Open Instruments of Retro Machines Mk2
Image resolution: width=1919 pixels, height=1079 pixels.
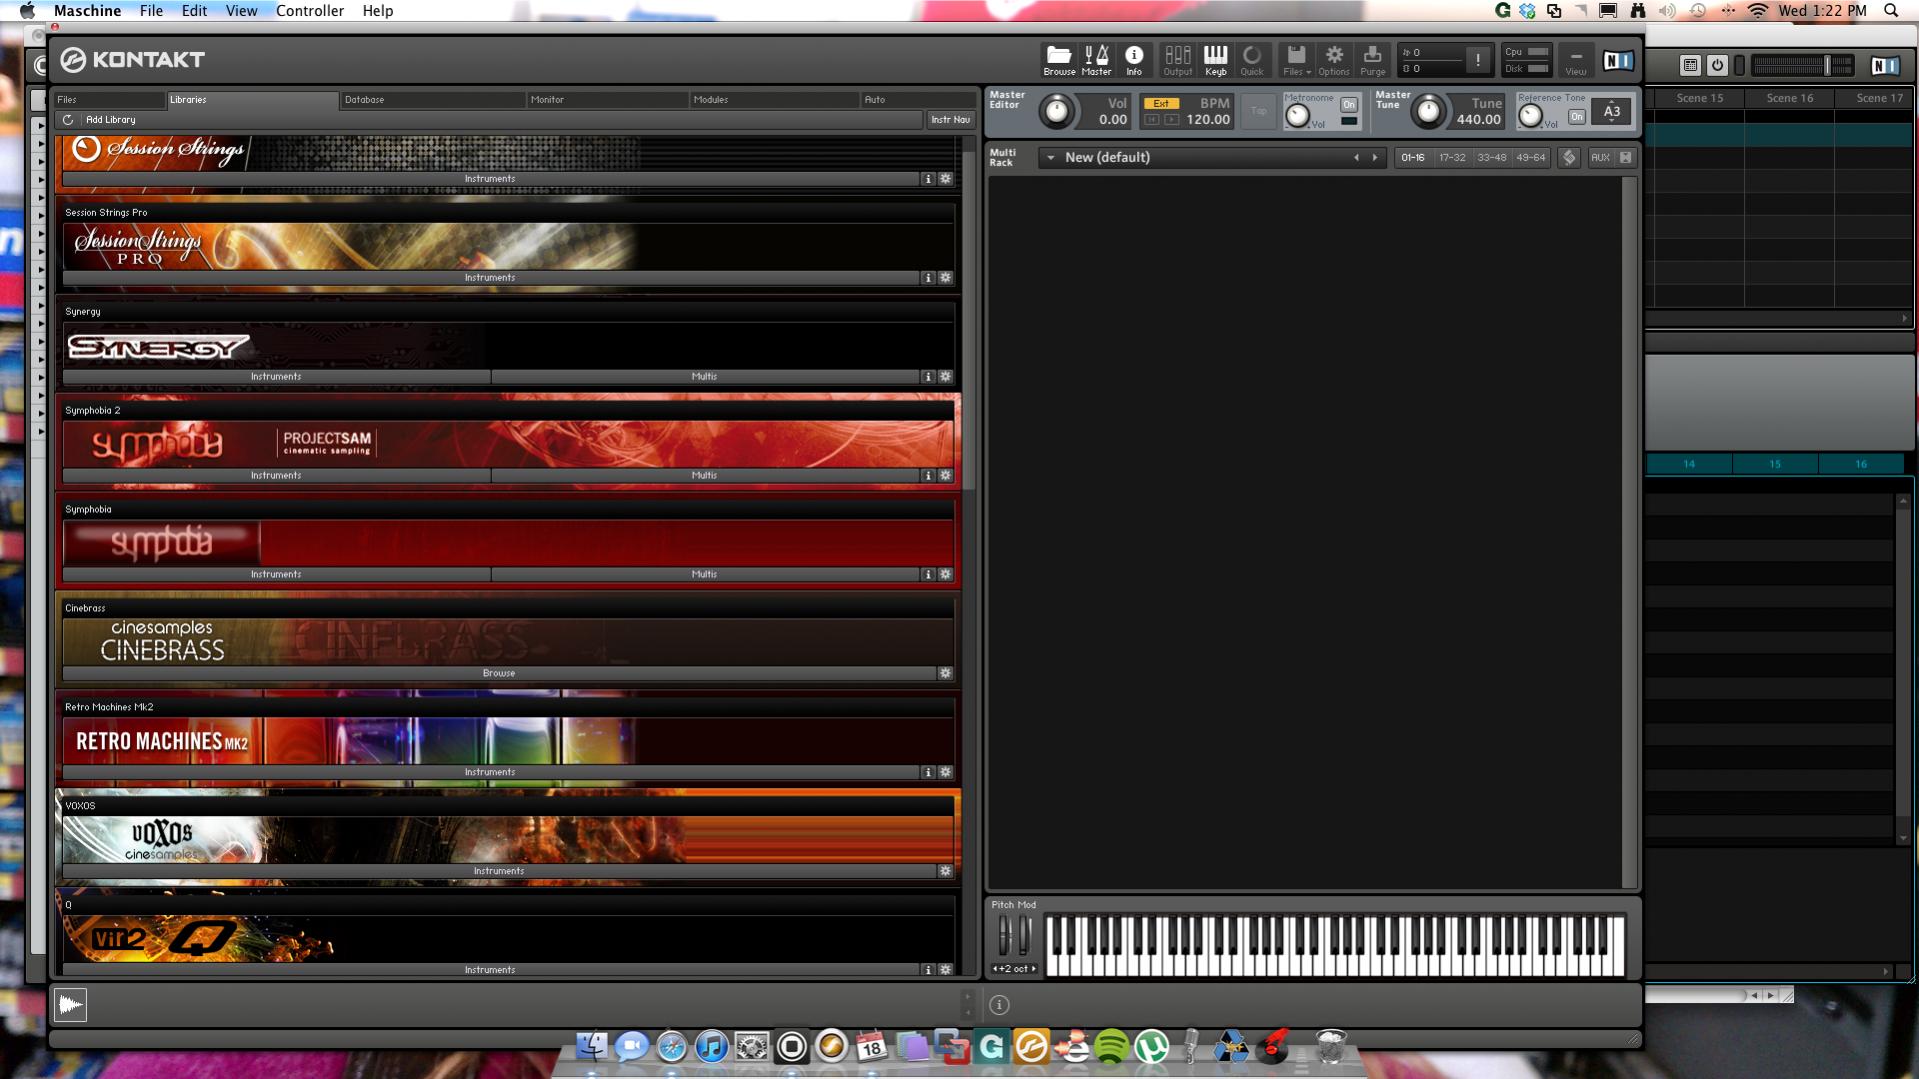point(490,773)
